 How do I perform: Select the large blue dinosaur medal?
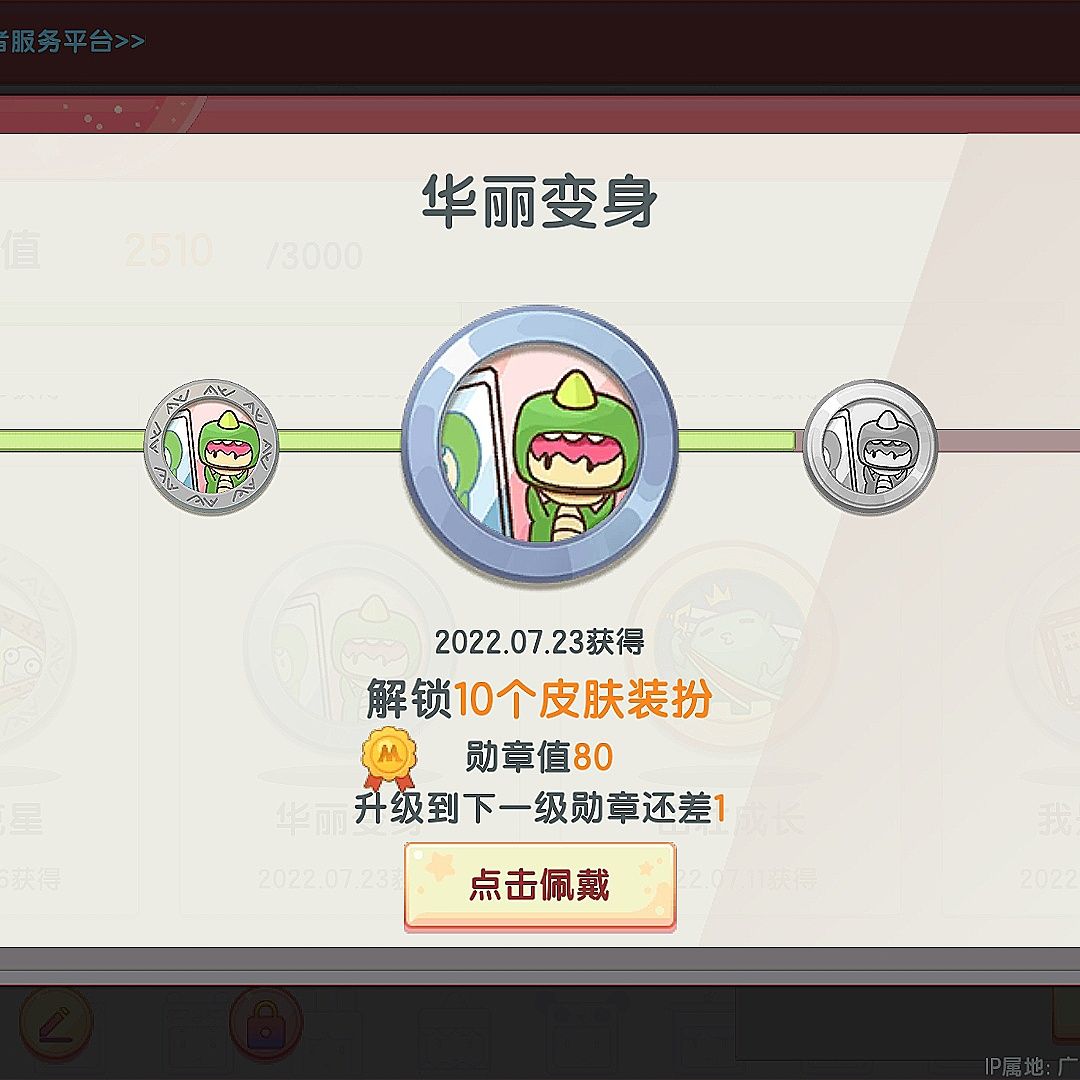pyautogui.click(x=540, y=444)
